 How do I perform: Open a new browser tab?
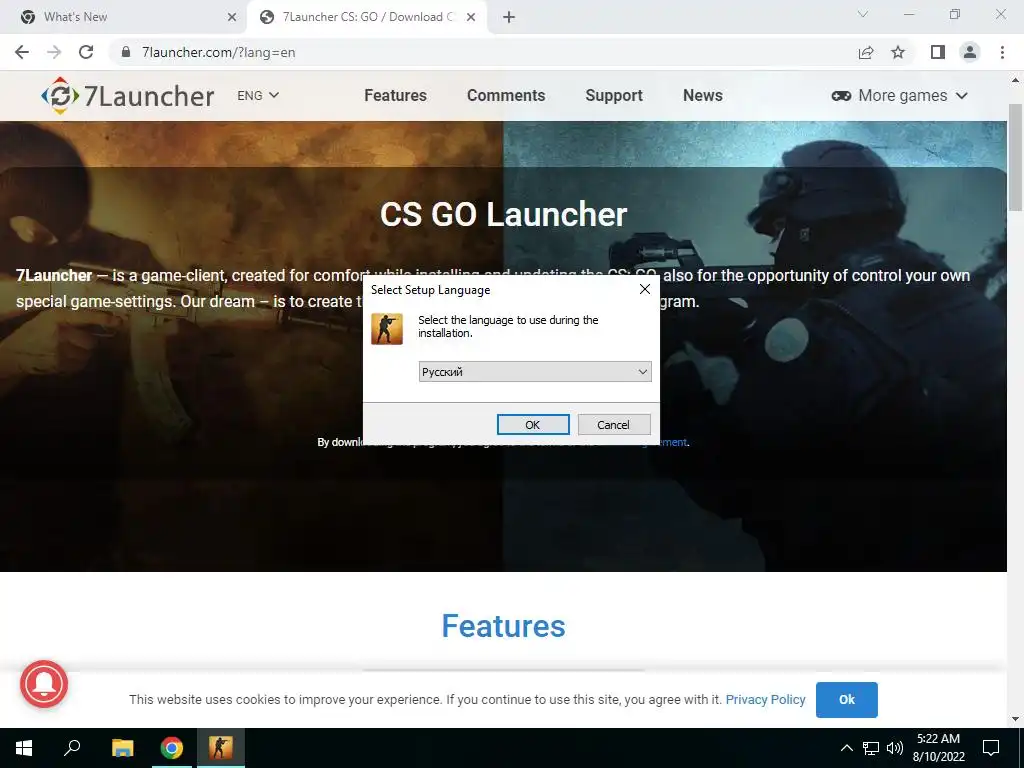[509, 17]
